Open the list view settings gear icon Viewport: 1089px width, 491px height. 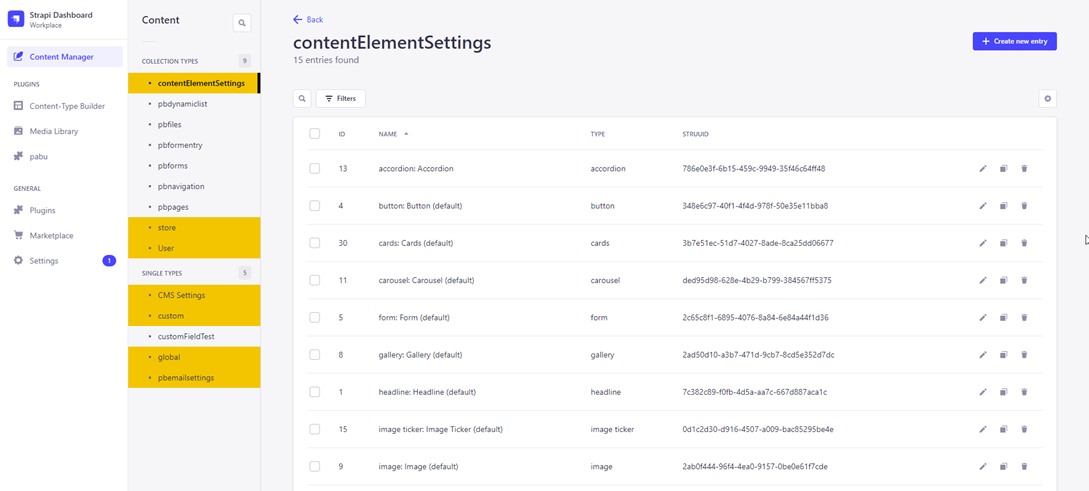[x=1047, y=99]
